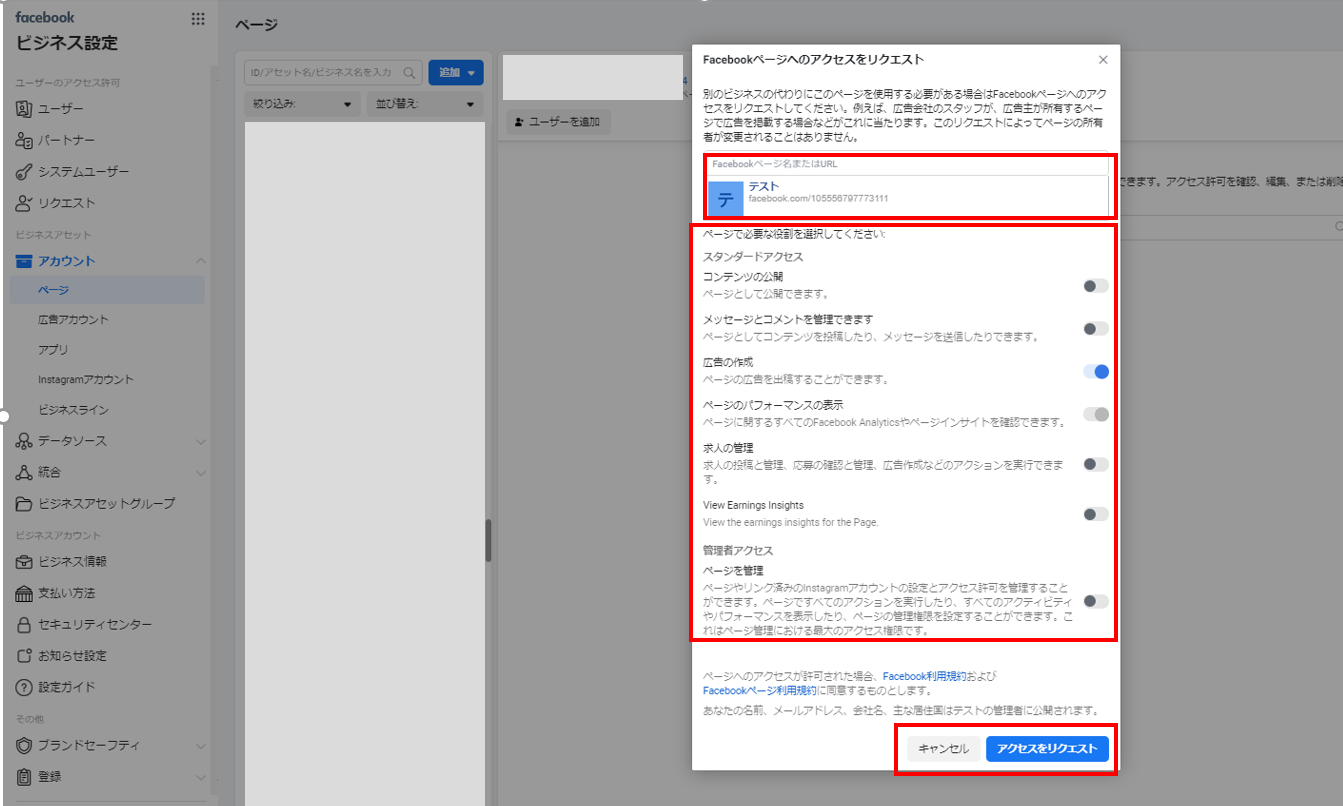Toggle コンテンツの公開 switch
Screen dimensions: 1343x806
[1096, 286]
